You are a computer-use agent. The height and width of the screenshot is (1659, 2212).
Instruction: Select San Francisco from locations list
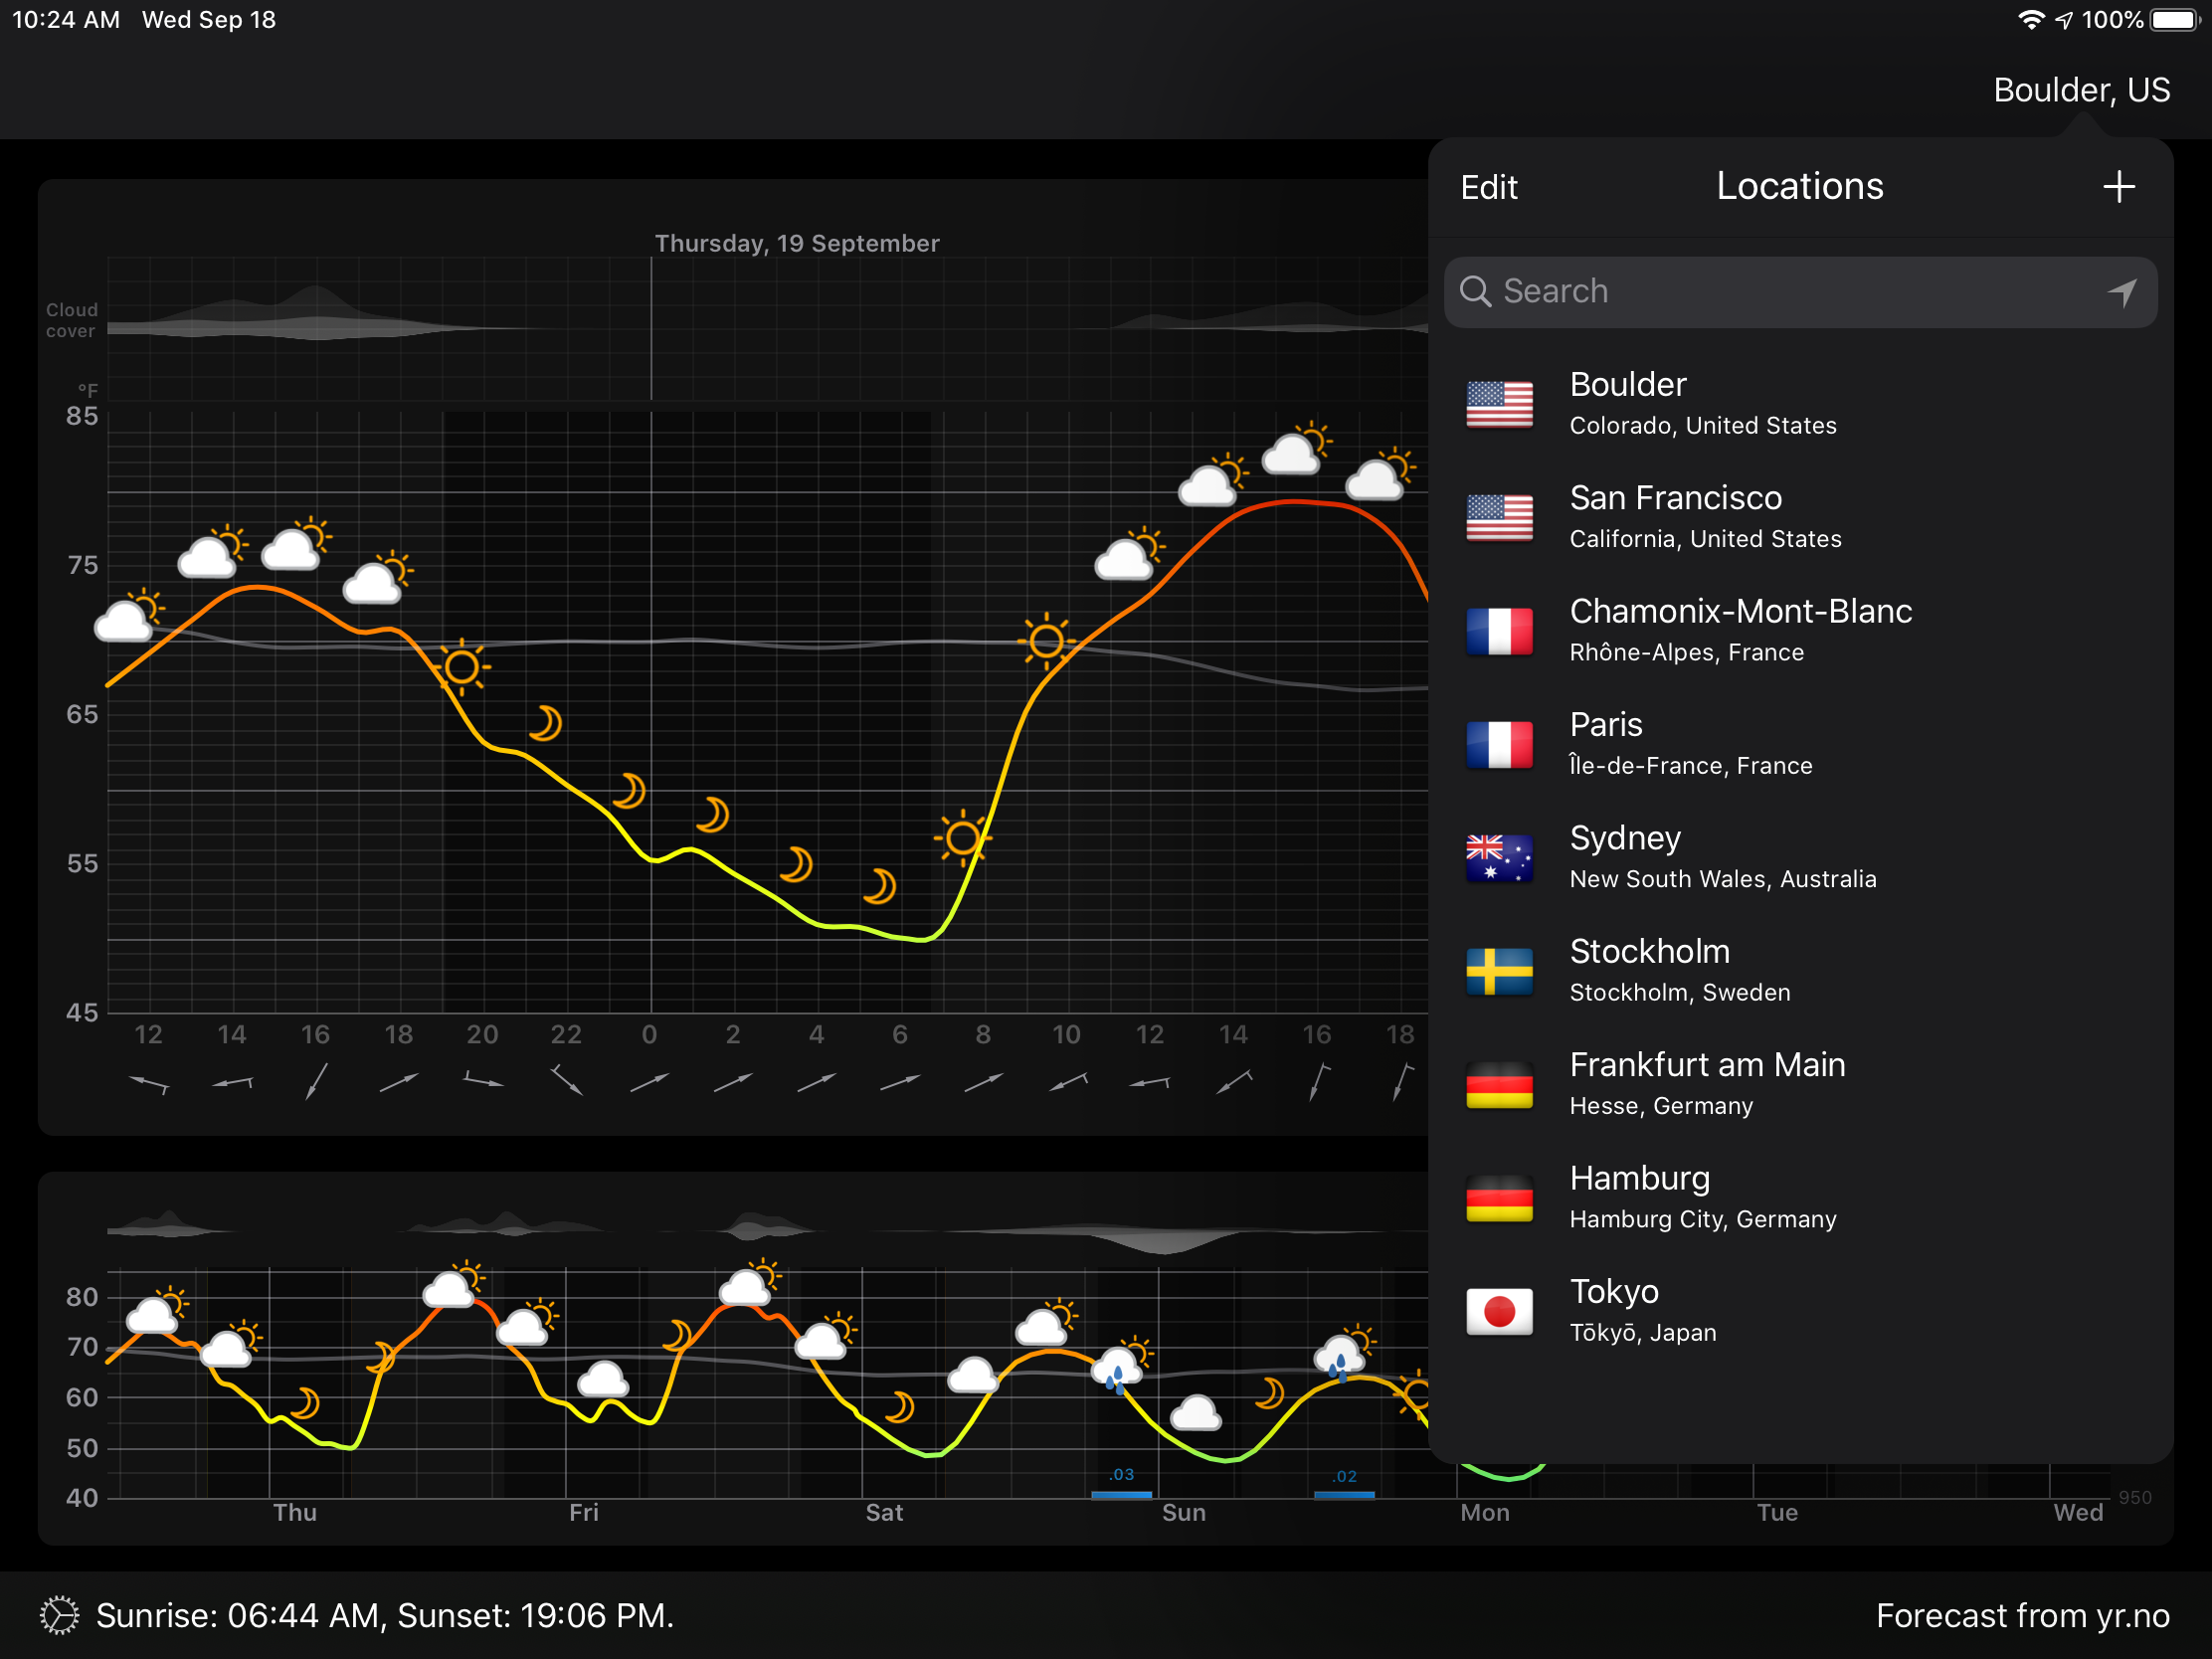(1705, 517)
